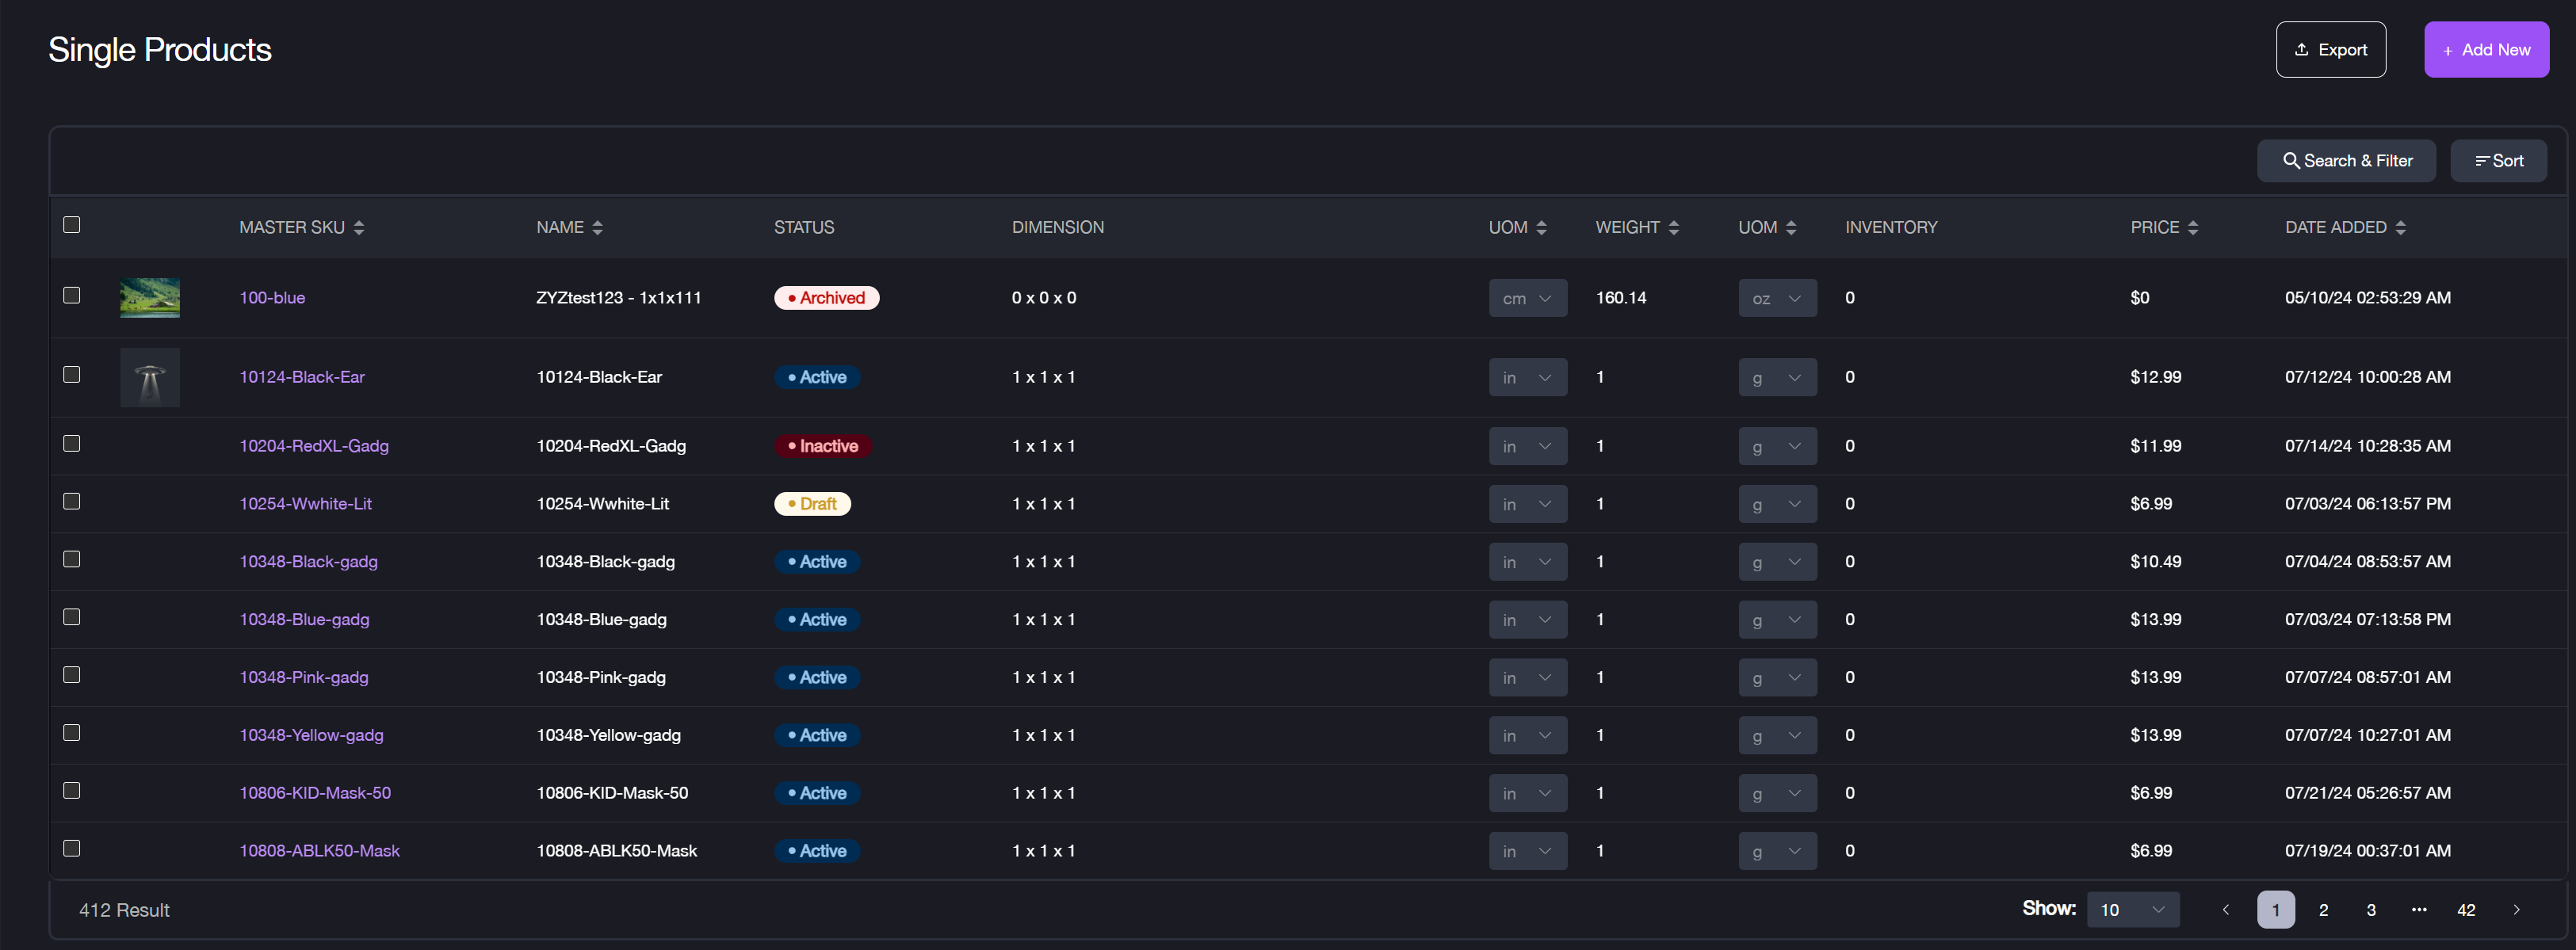Open Search & Filter with magnifier icon
The image size is (2576, 950).
tap(2346, 161)
